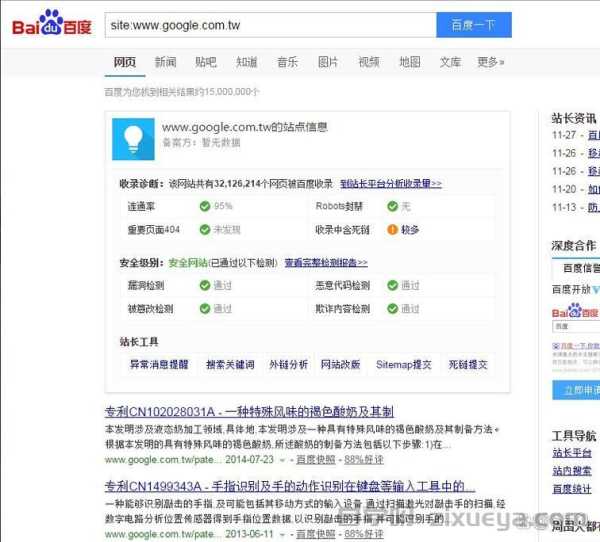
Task: Open 站内搜索 in 工具导航
Action: [x=572, y=471]
